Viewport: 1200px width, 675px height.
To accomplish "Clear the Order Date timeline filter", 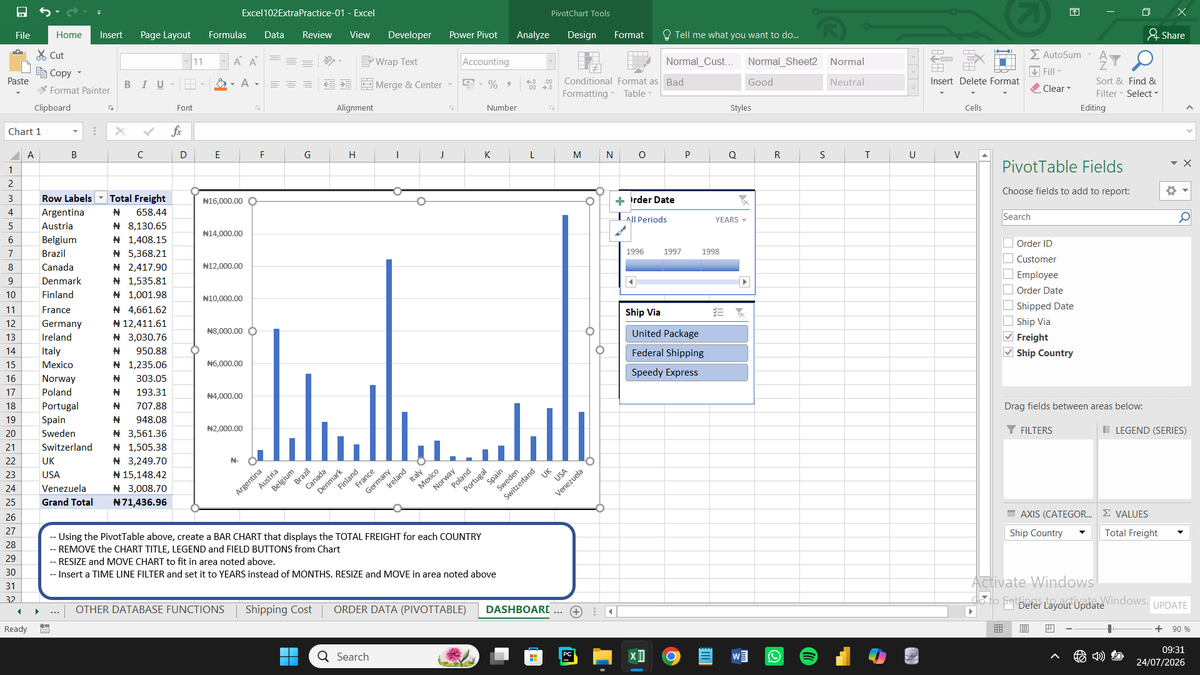I will point(742,200).
